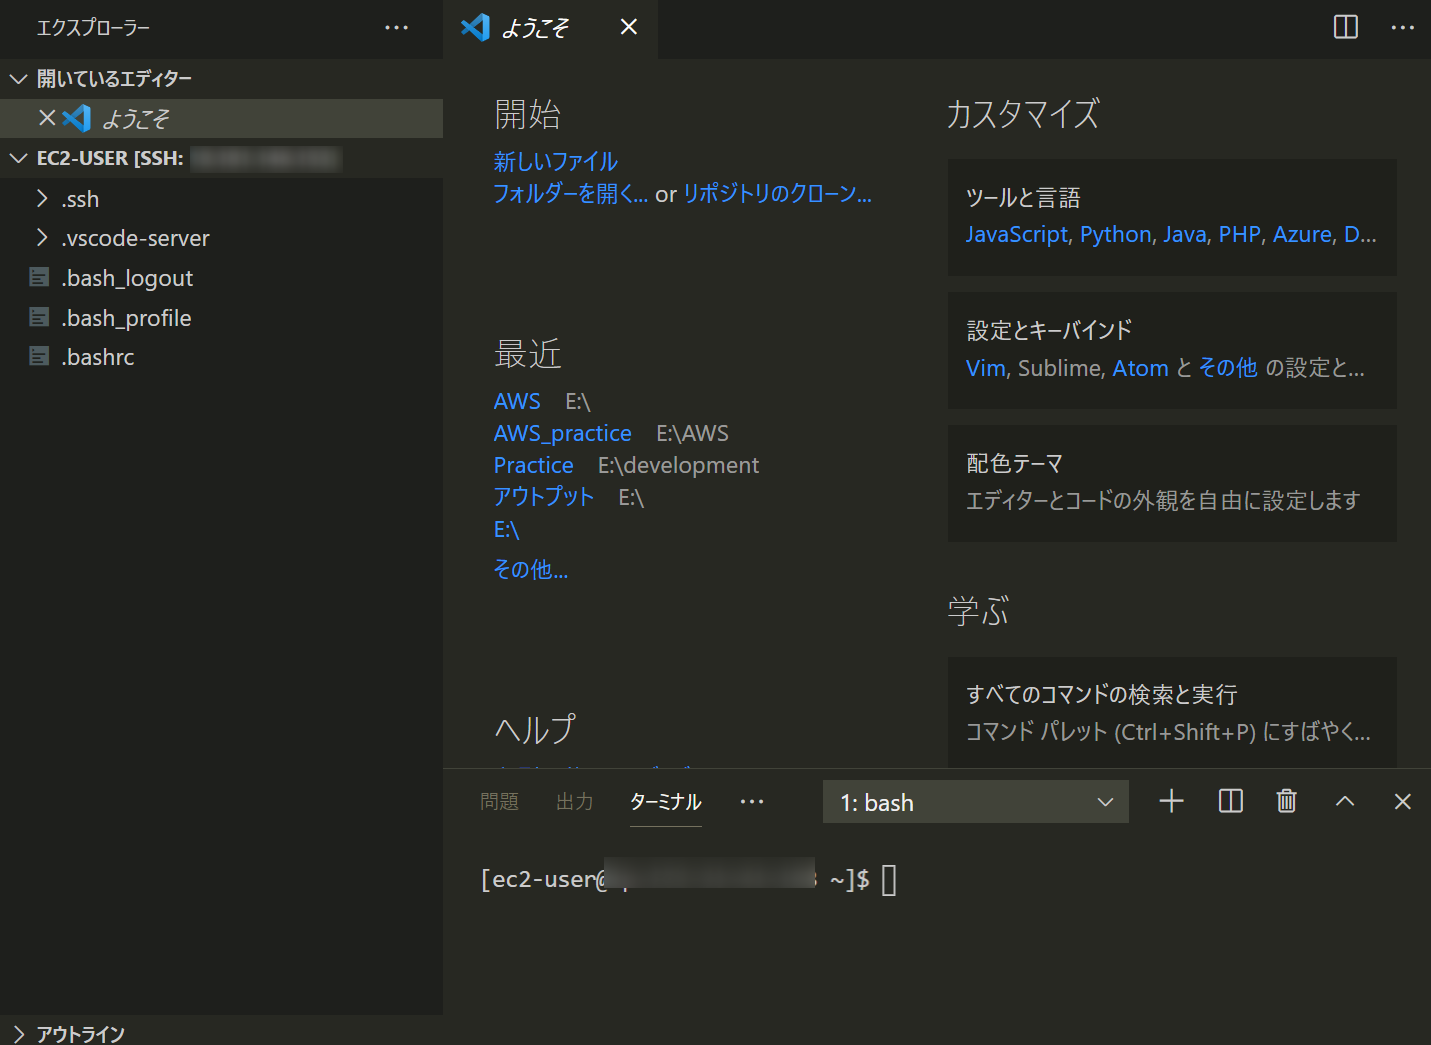Image resolution: width=1431 pixels, height=1045 pixels.
Task: Open the terminal selection dropdown showing 1: bash
Action: 975,801
